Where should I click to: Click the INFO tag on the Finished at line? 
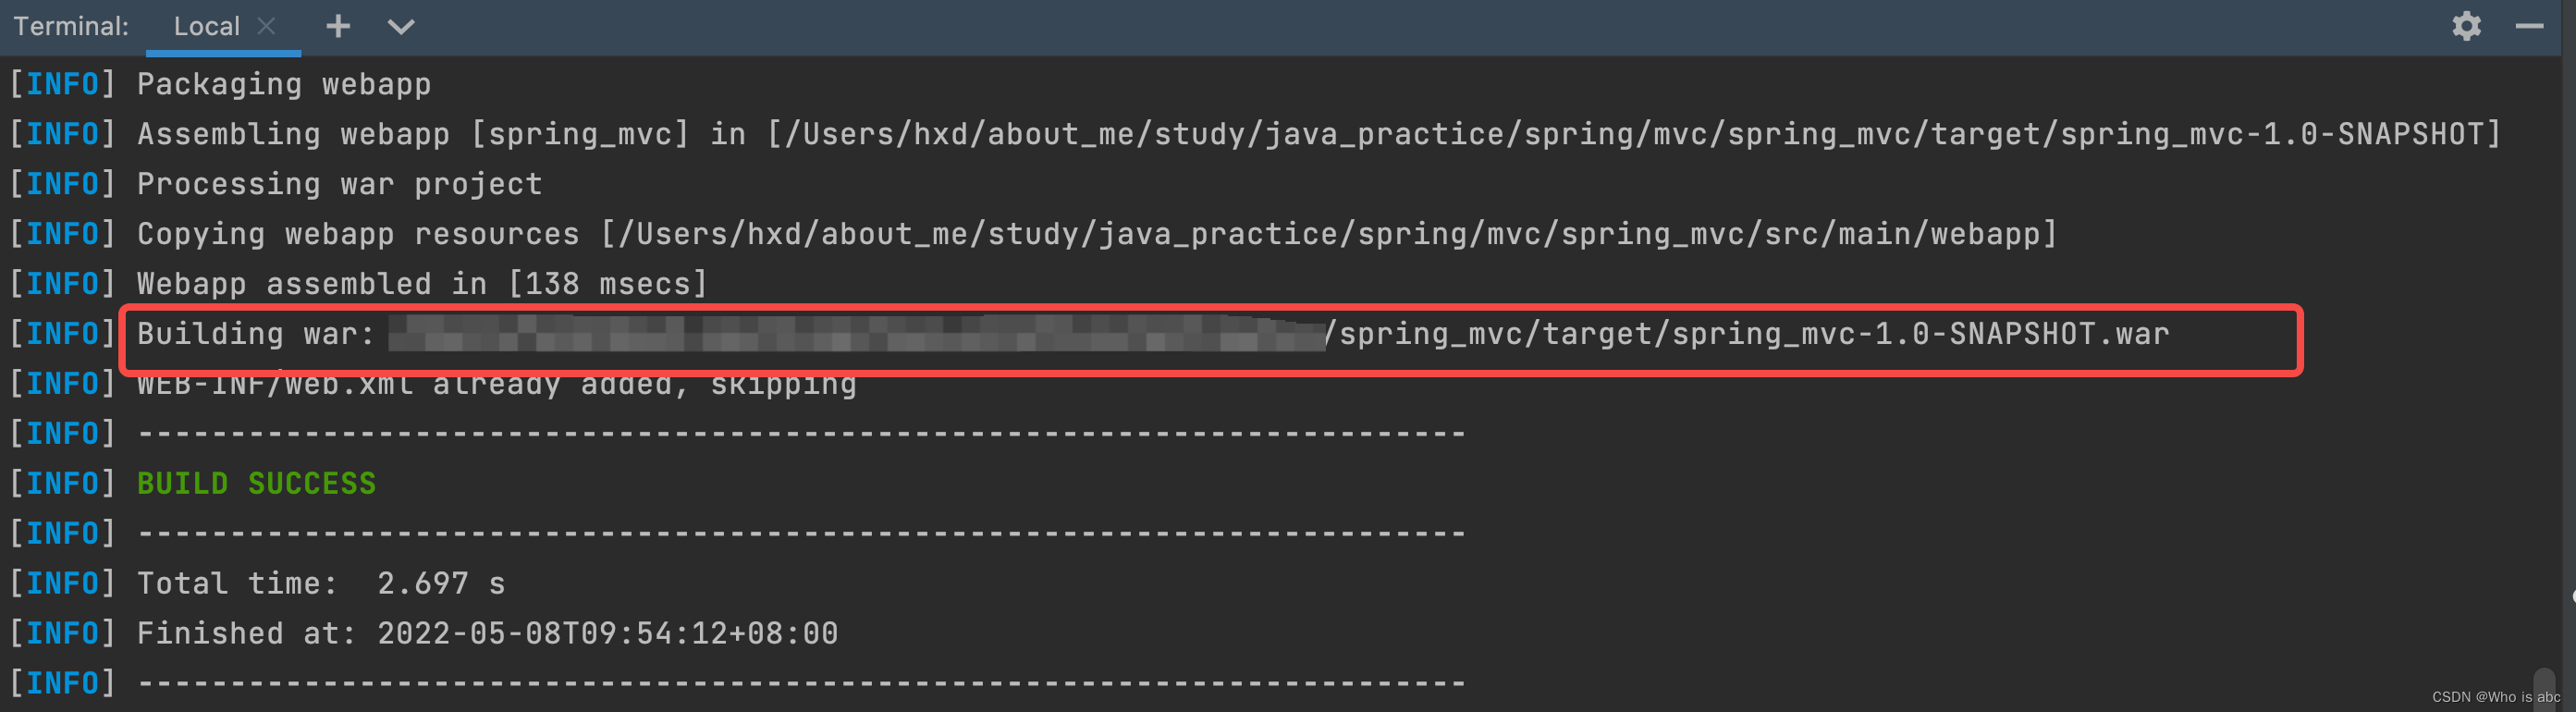[x=61, y=632]
